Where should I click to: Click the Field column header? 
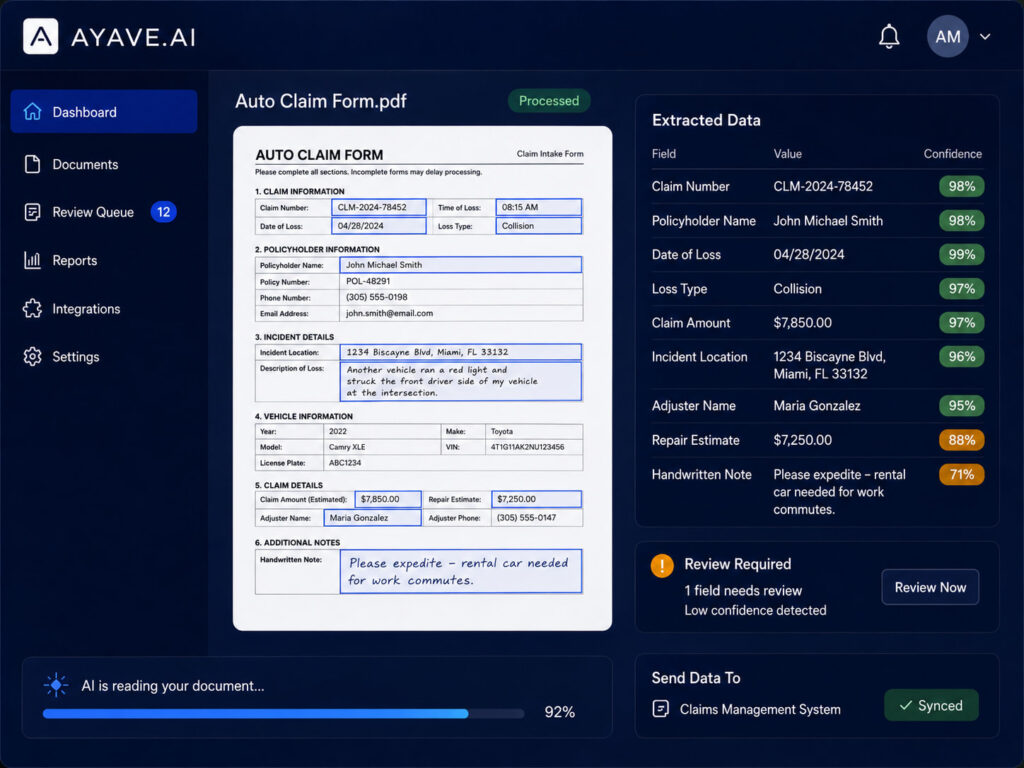(x=664, y=153)
